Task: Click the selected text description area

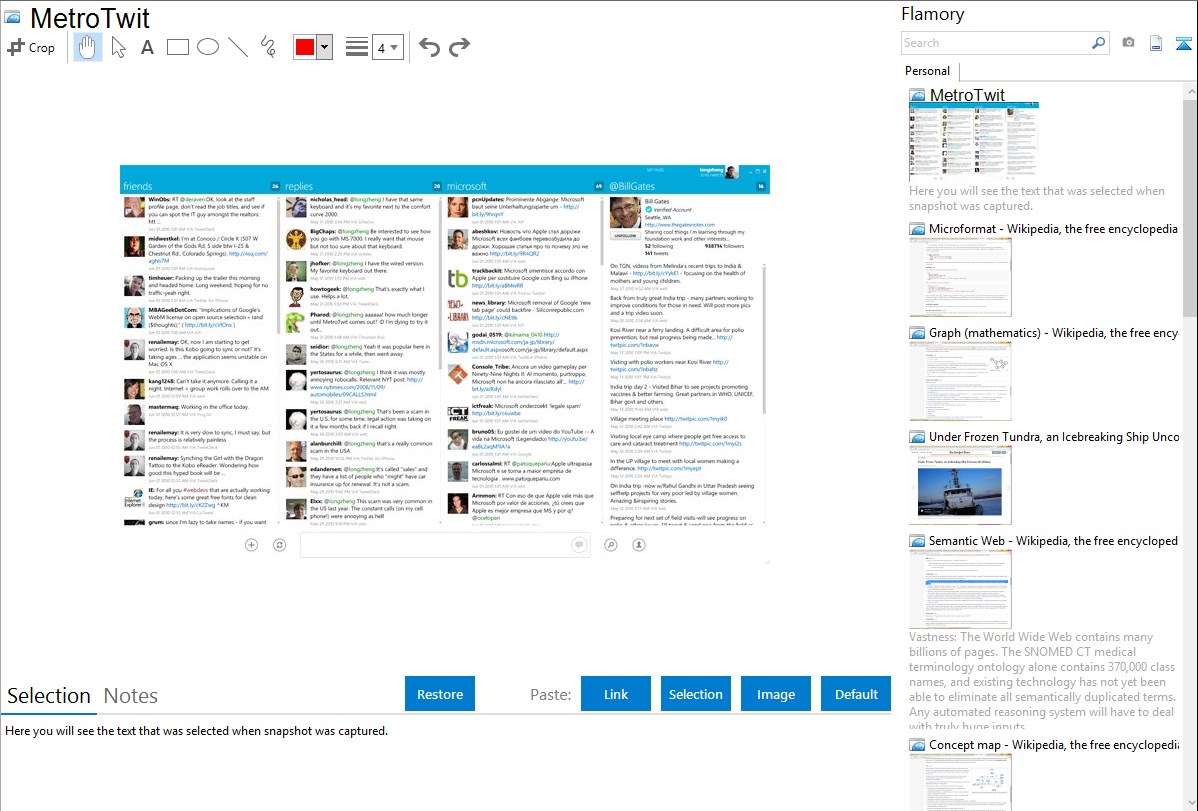Action: (196, 731)
